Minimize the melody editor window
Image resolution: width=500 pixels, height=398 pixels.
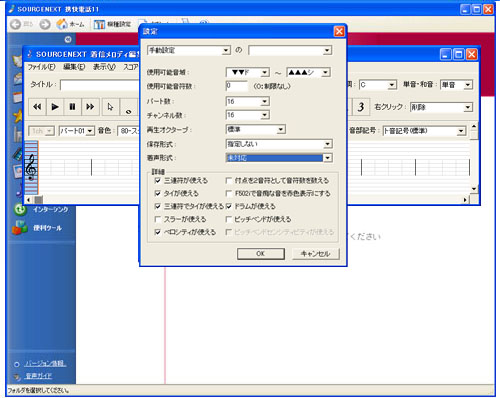point(446,54)
